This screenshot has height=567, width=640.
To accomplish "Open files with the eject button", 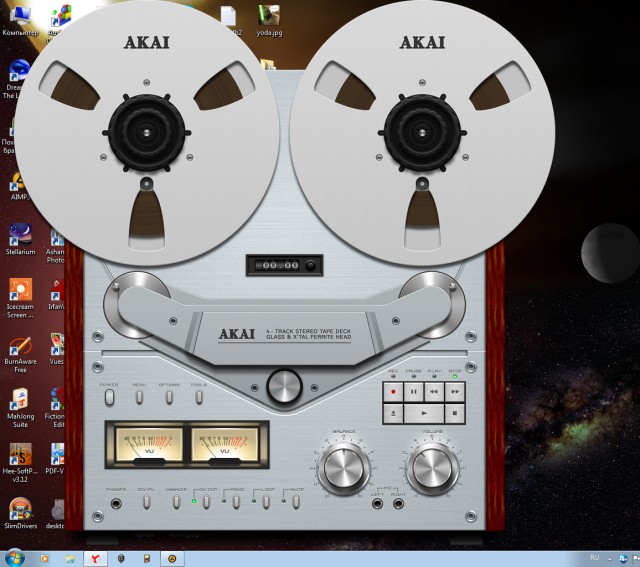I will 393,414.
